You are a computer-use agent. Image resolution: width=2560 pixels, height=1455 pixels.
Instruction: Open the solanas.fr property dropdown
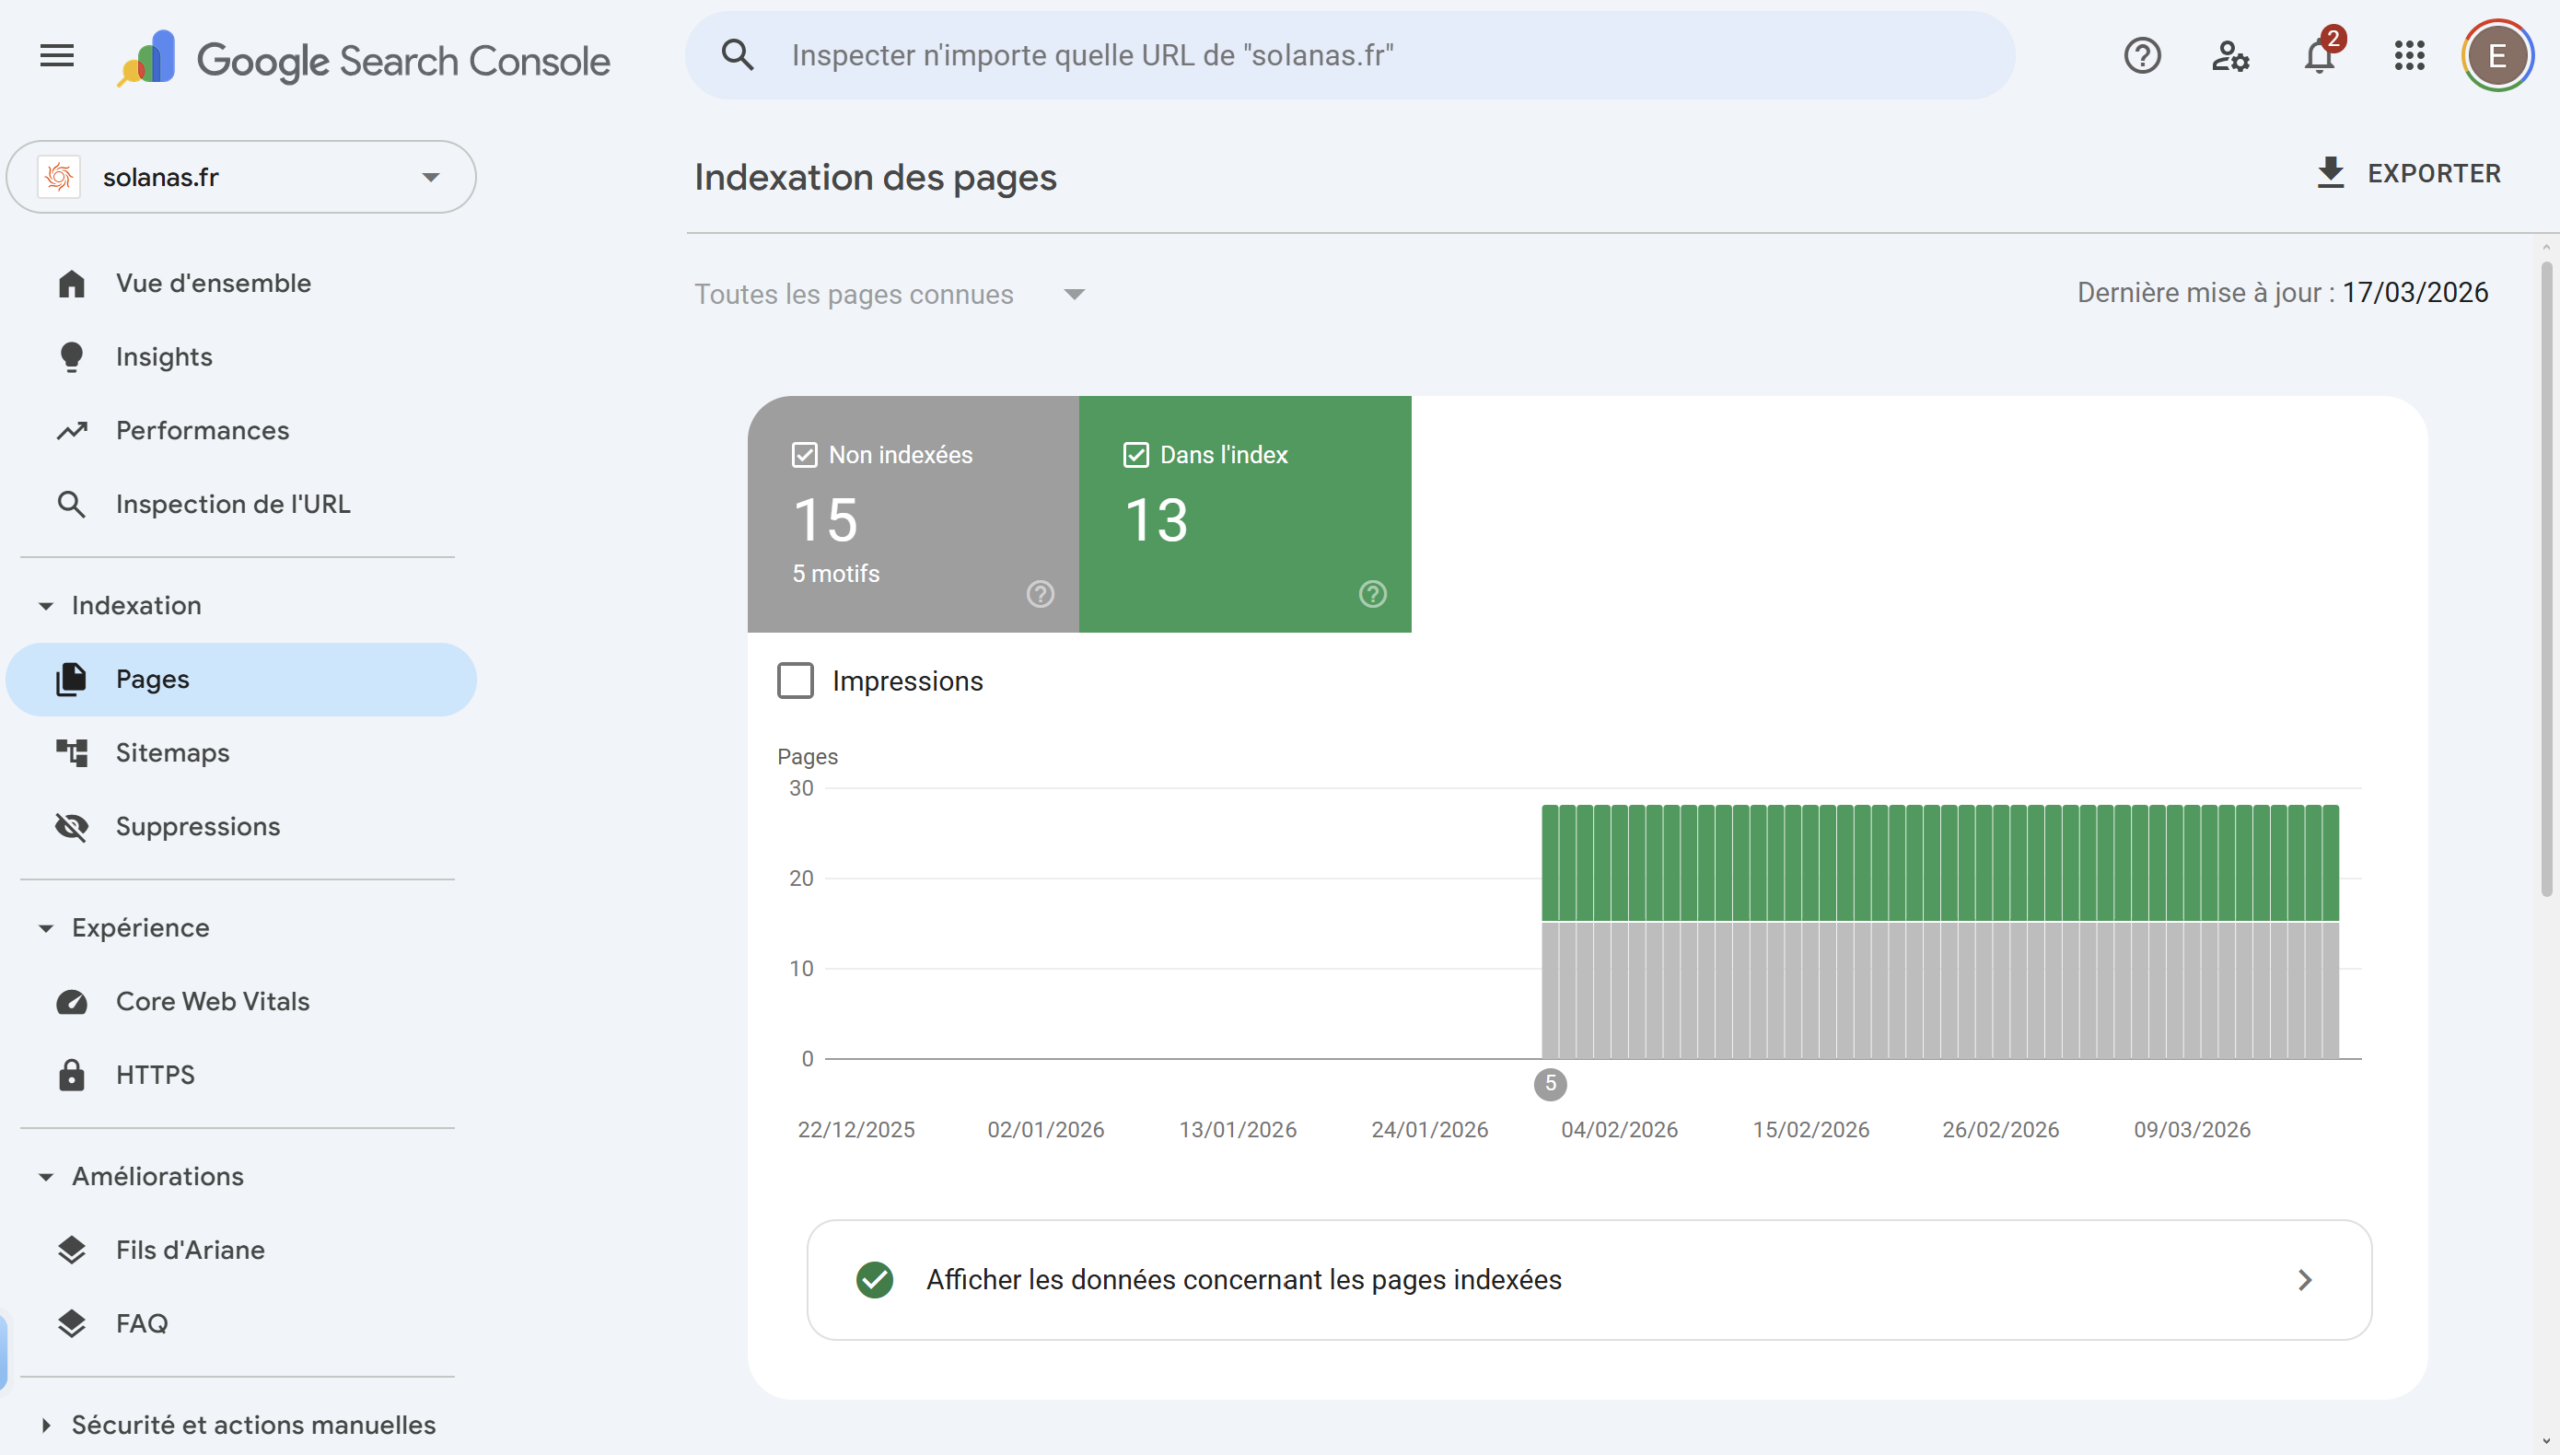[241, 177]
